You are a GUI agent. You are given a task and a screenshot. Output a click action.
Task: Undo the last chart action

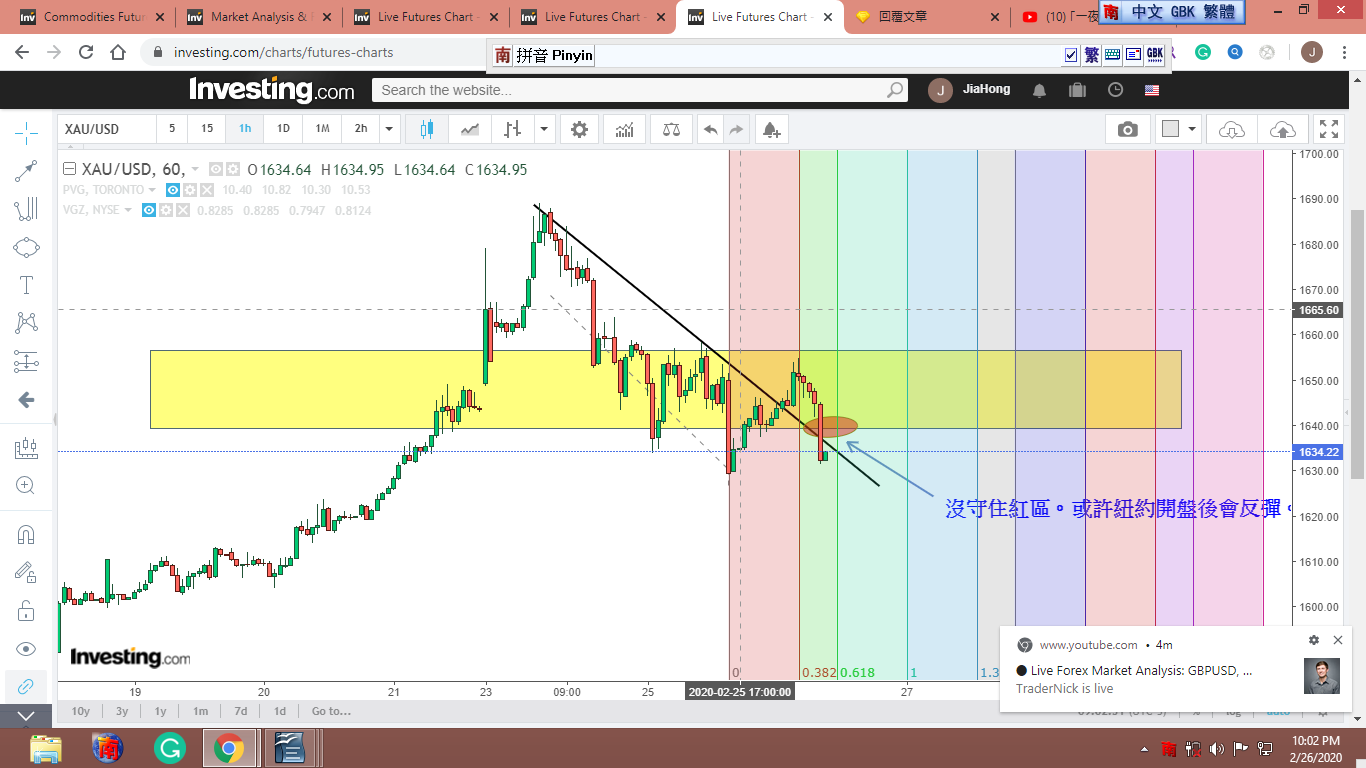point(710,129)
